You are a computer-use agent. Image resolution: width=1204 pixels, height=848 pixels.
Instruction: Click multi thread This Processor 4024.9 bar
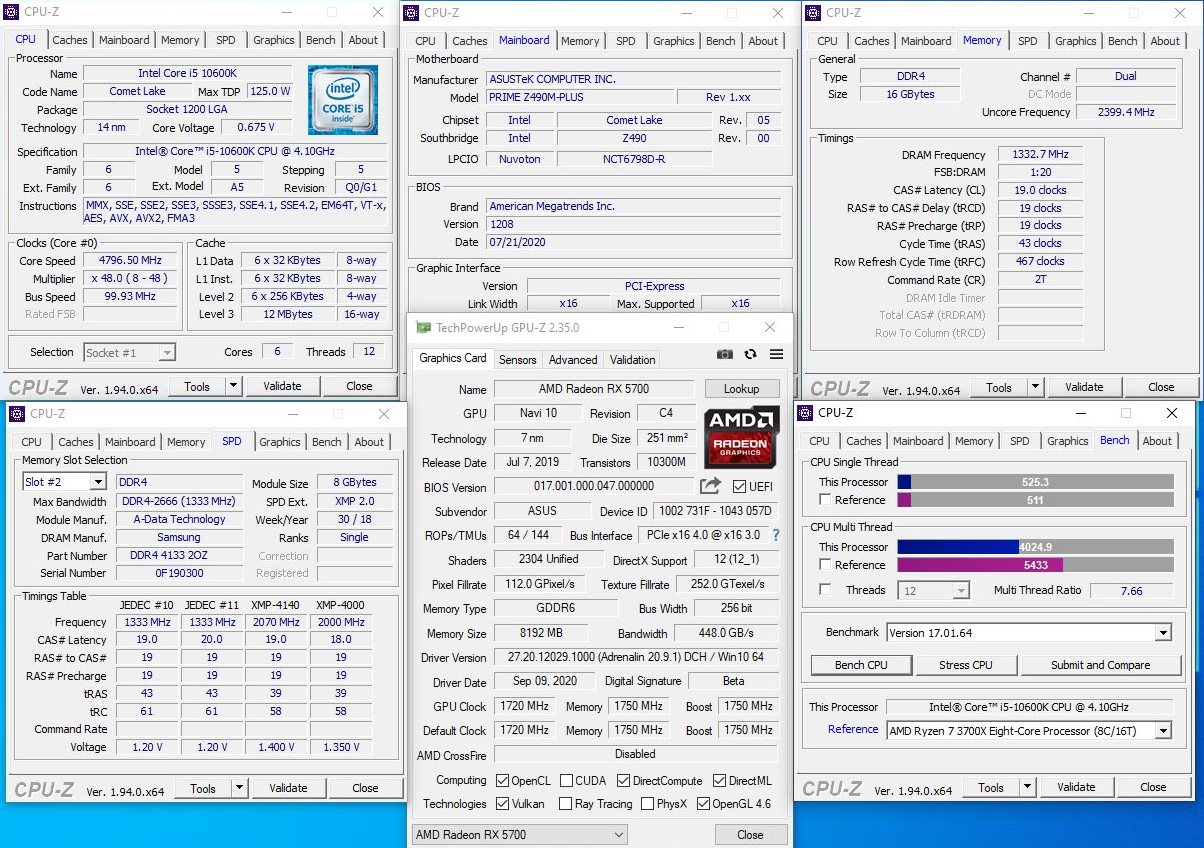(1035, 547)
